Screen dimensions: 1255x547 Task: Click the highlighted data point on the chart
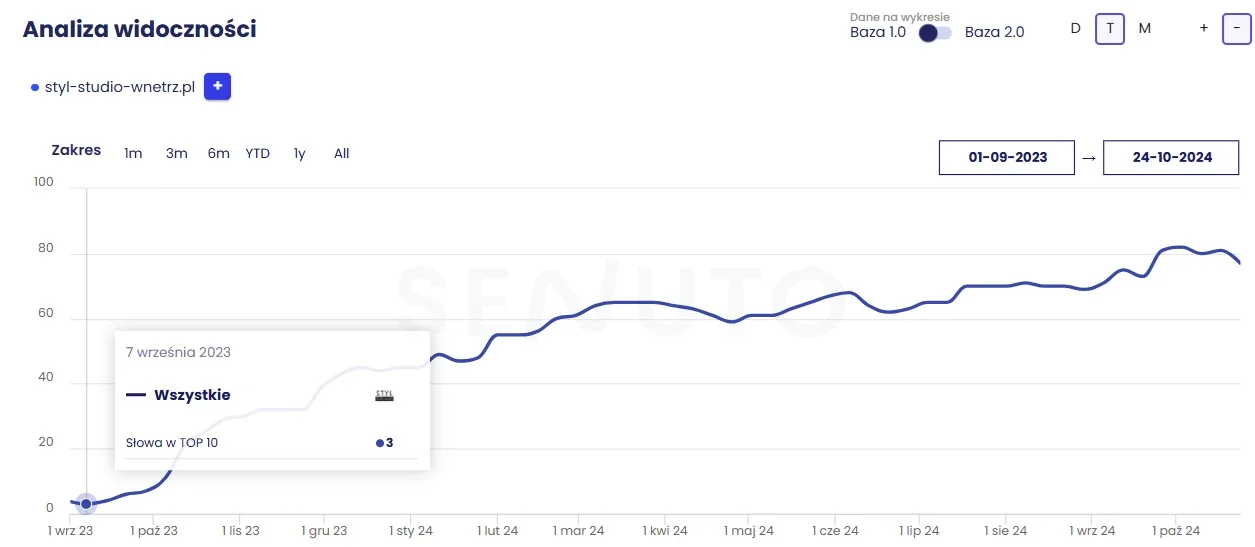tap(86, 503)
